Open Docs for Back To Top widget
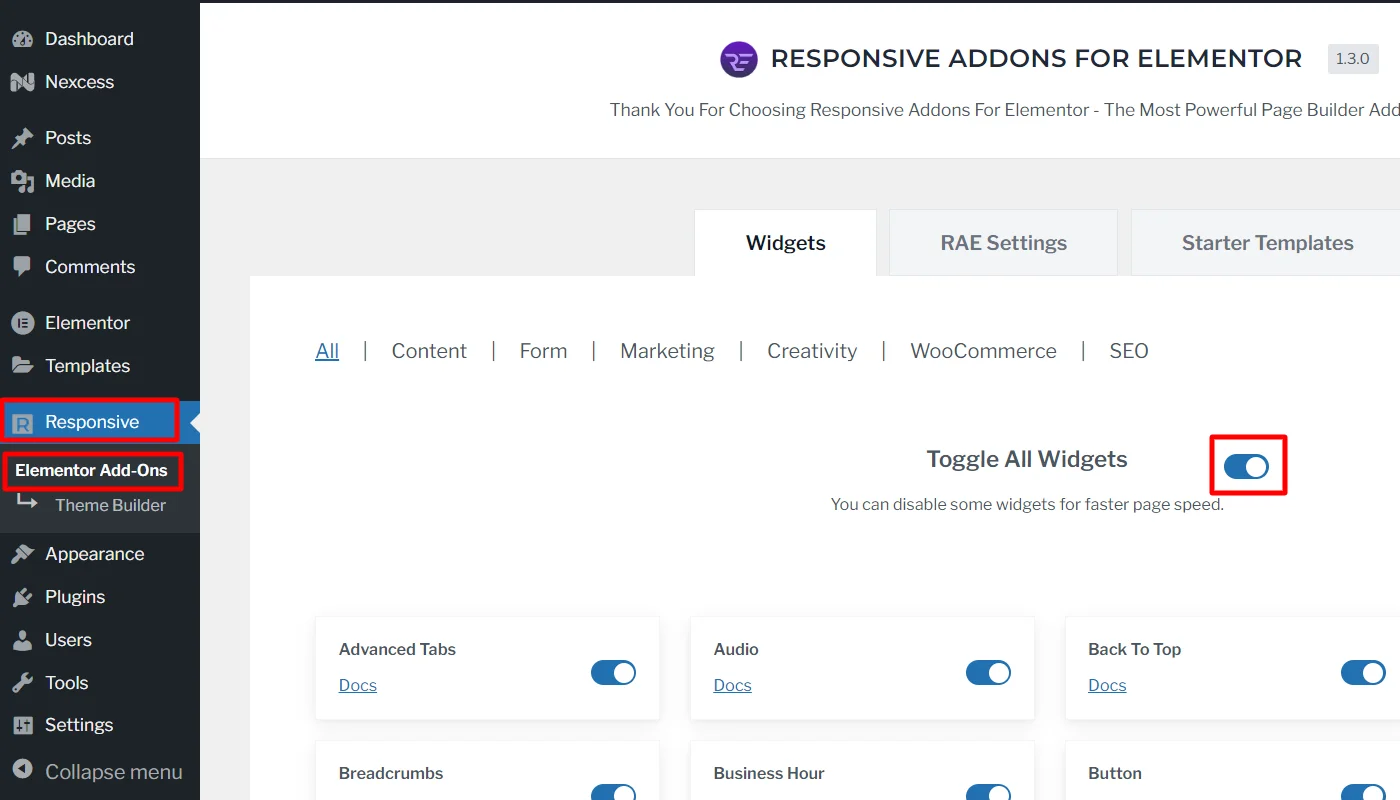 tap(1107, 685)
